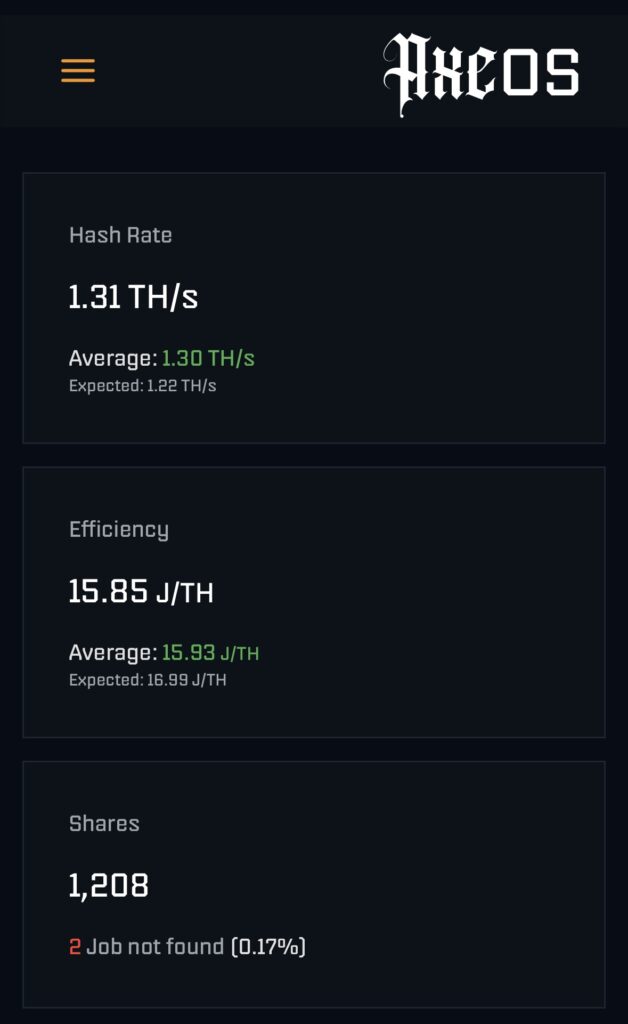Click the AxeOS logo

[481, 73]
